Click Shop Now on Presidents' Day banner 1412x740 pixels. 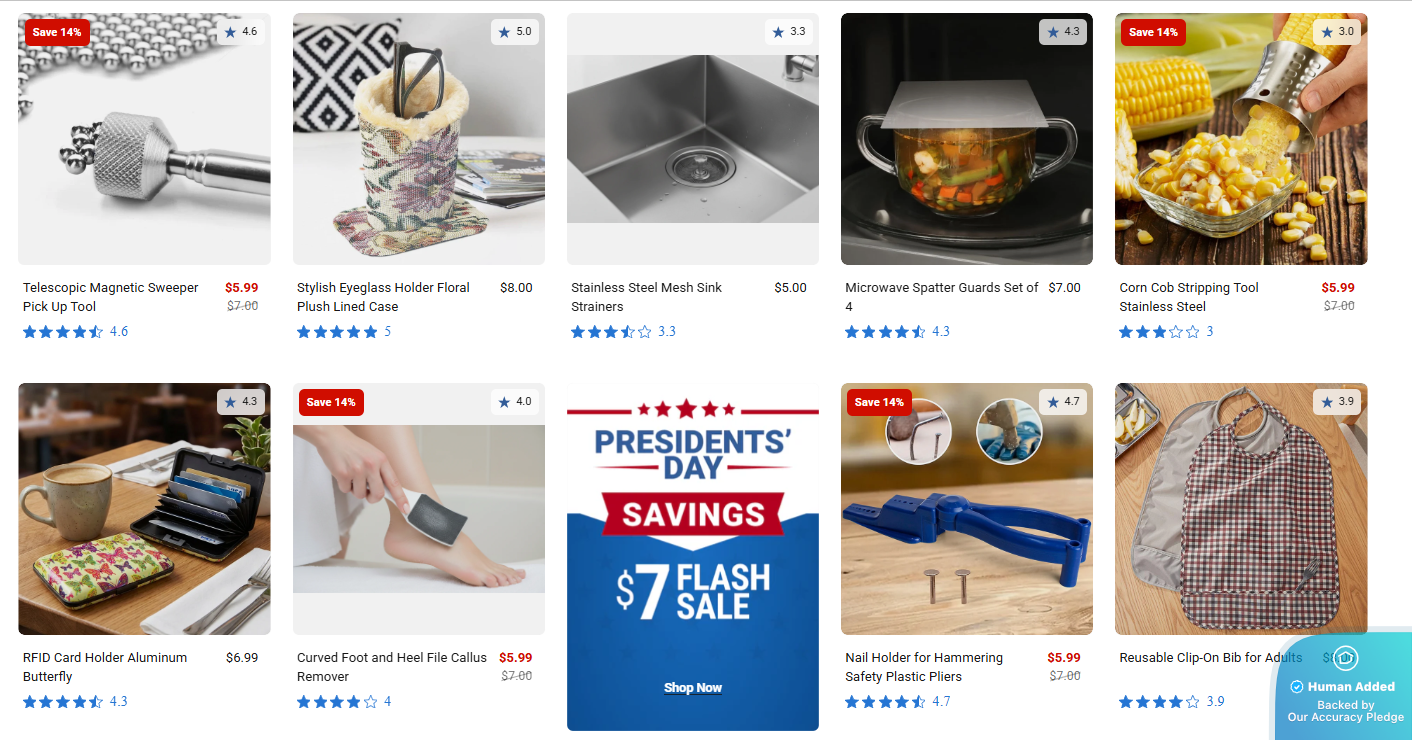click(693, 688)
